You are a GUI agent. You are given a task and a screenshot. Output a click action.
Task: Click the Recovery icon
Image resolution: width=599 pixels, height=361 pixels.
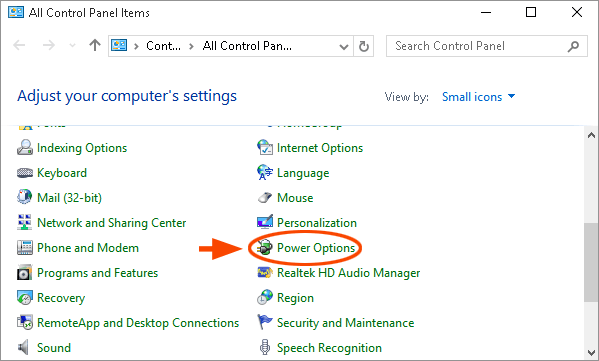[x=25, y=298]
